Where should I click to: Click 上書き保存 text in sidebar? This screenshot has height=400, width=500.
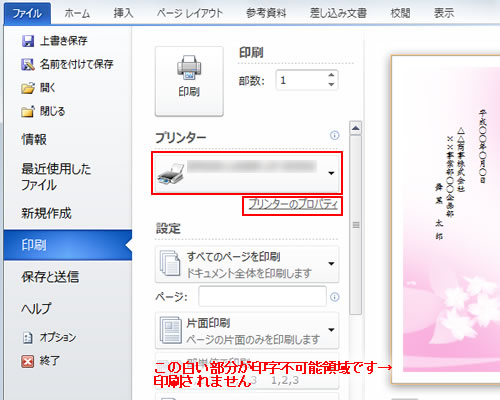[64, 41]
